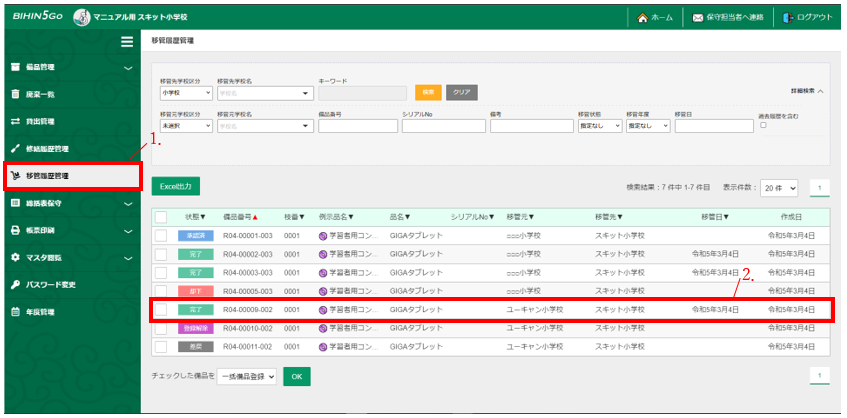This screenshot has height=418, width=847.
Task: Collapse the 詳細検索 expander
Action: [807, 91]
